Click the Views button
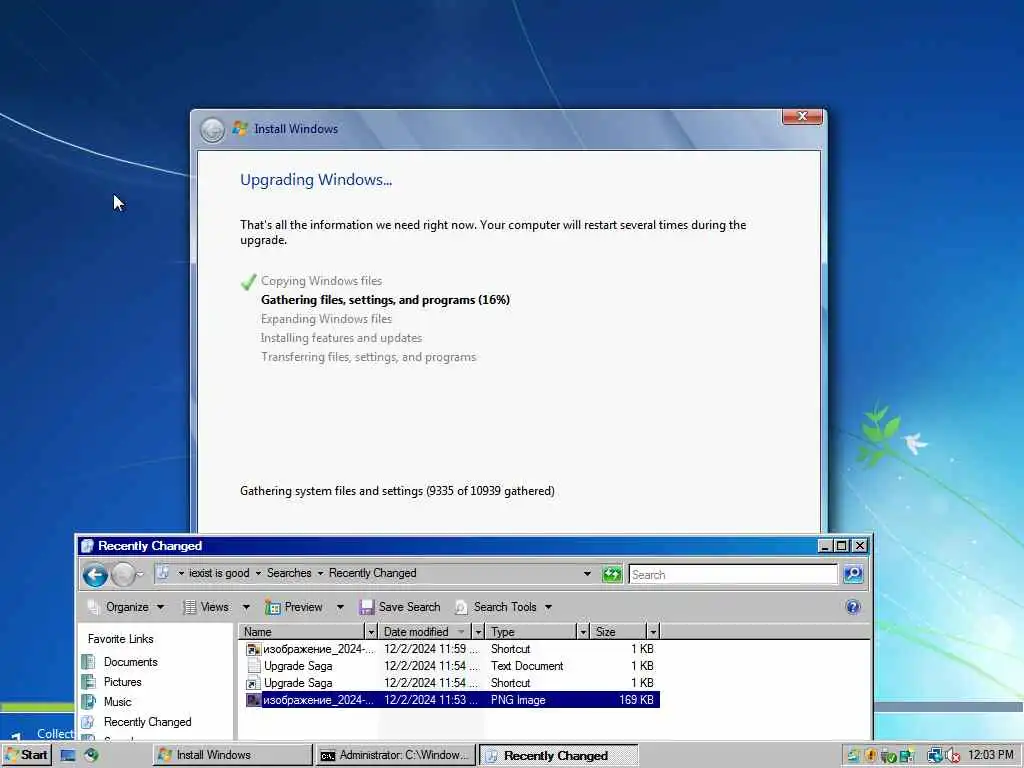Screen dimensions: 1024x768 click(206, 607)
